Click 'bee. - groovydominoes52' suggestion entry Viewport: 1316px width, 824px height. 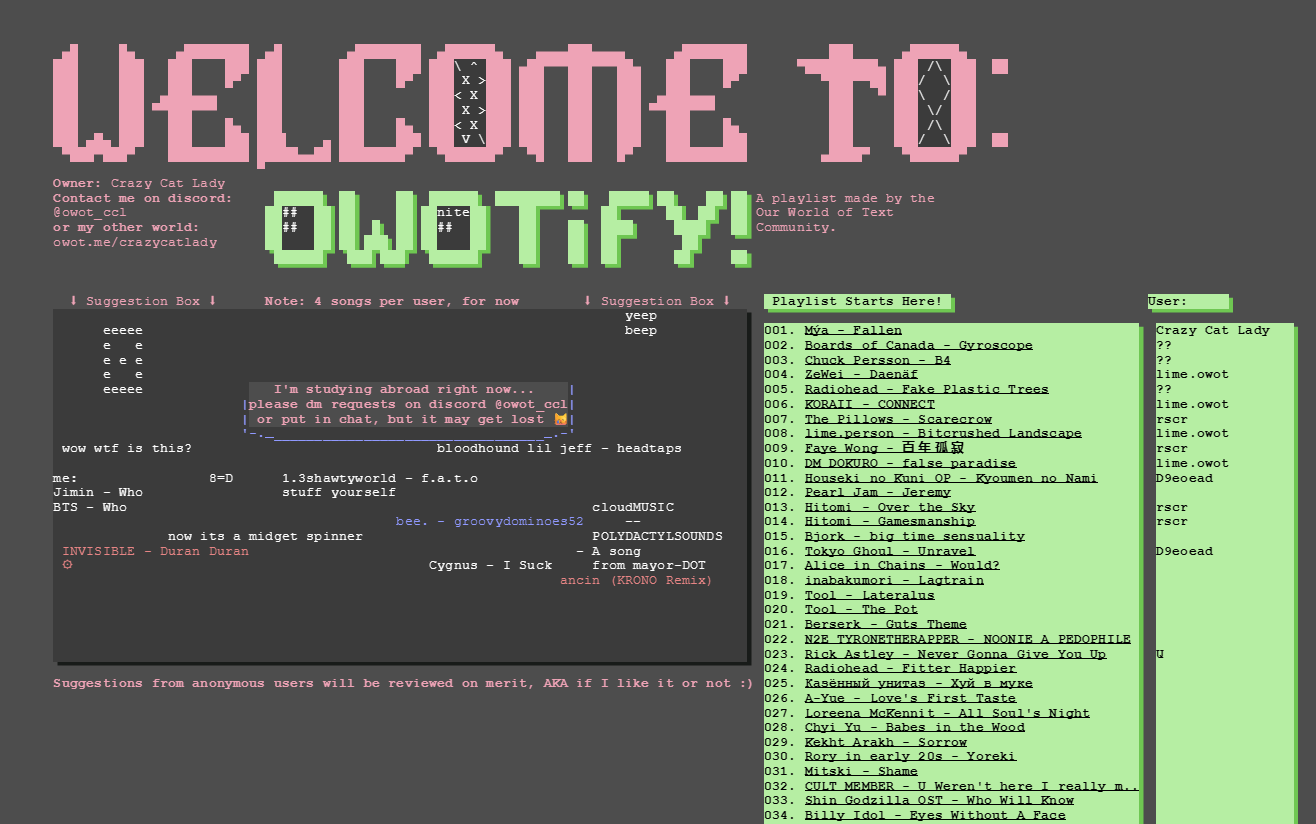click(489, 521)
